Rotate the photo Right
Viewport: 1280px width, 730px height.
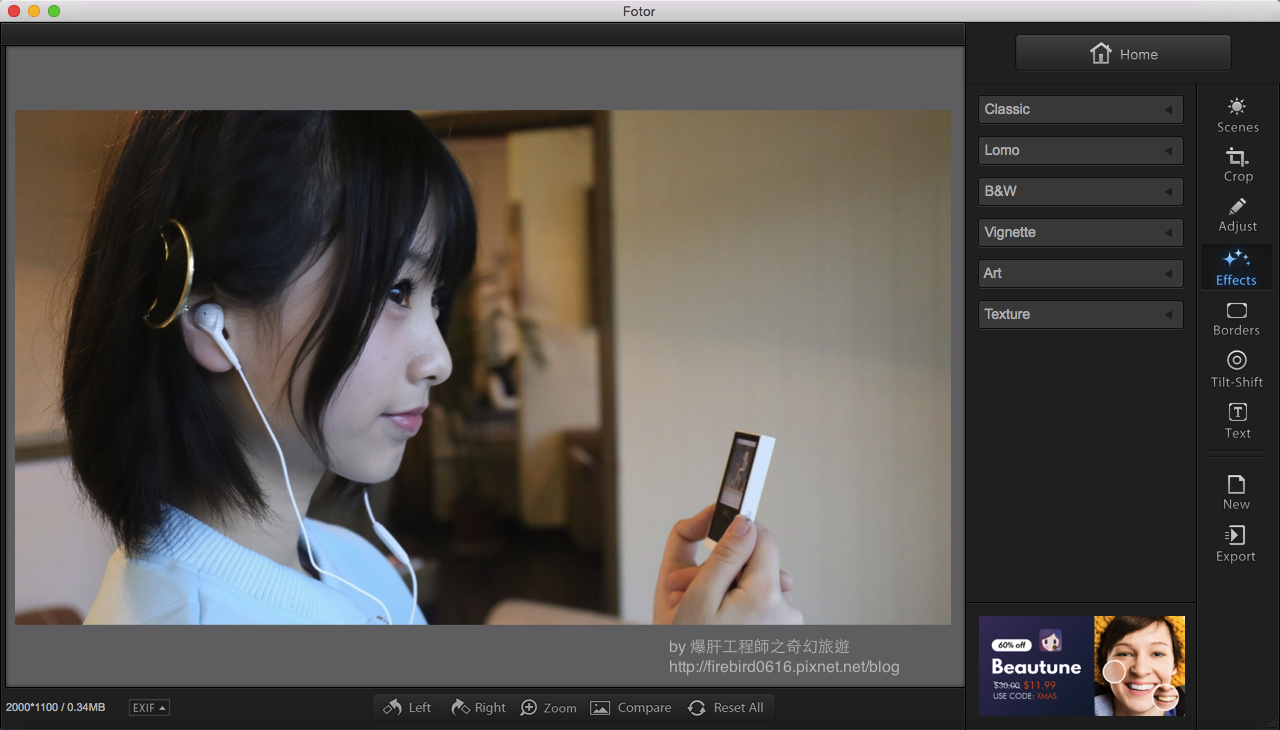click(x=478, y=708)
